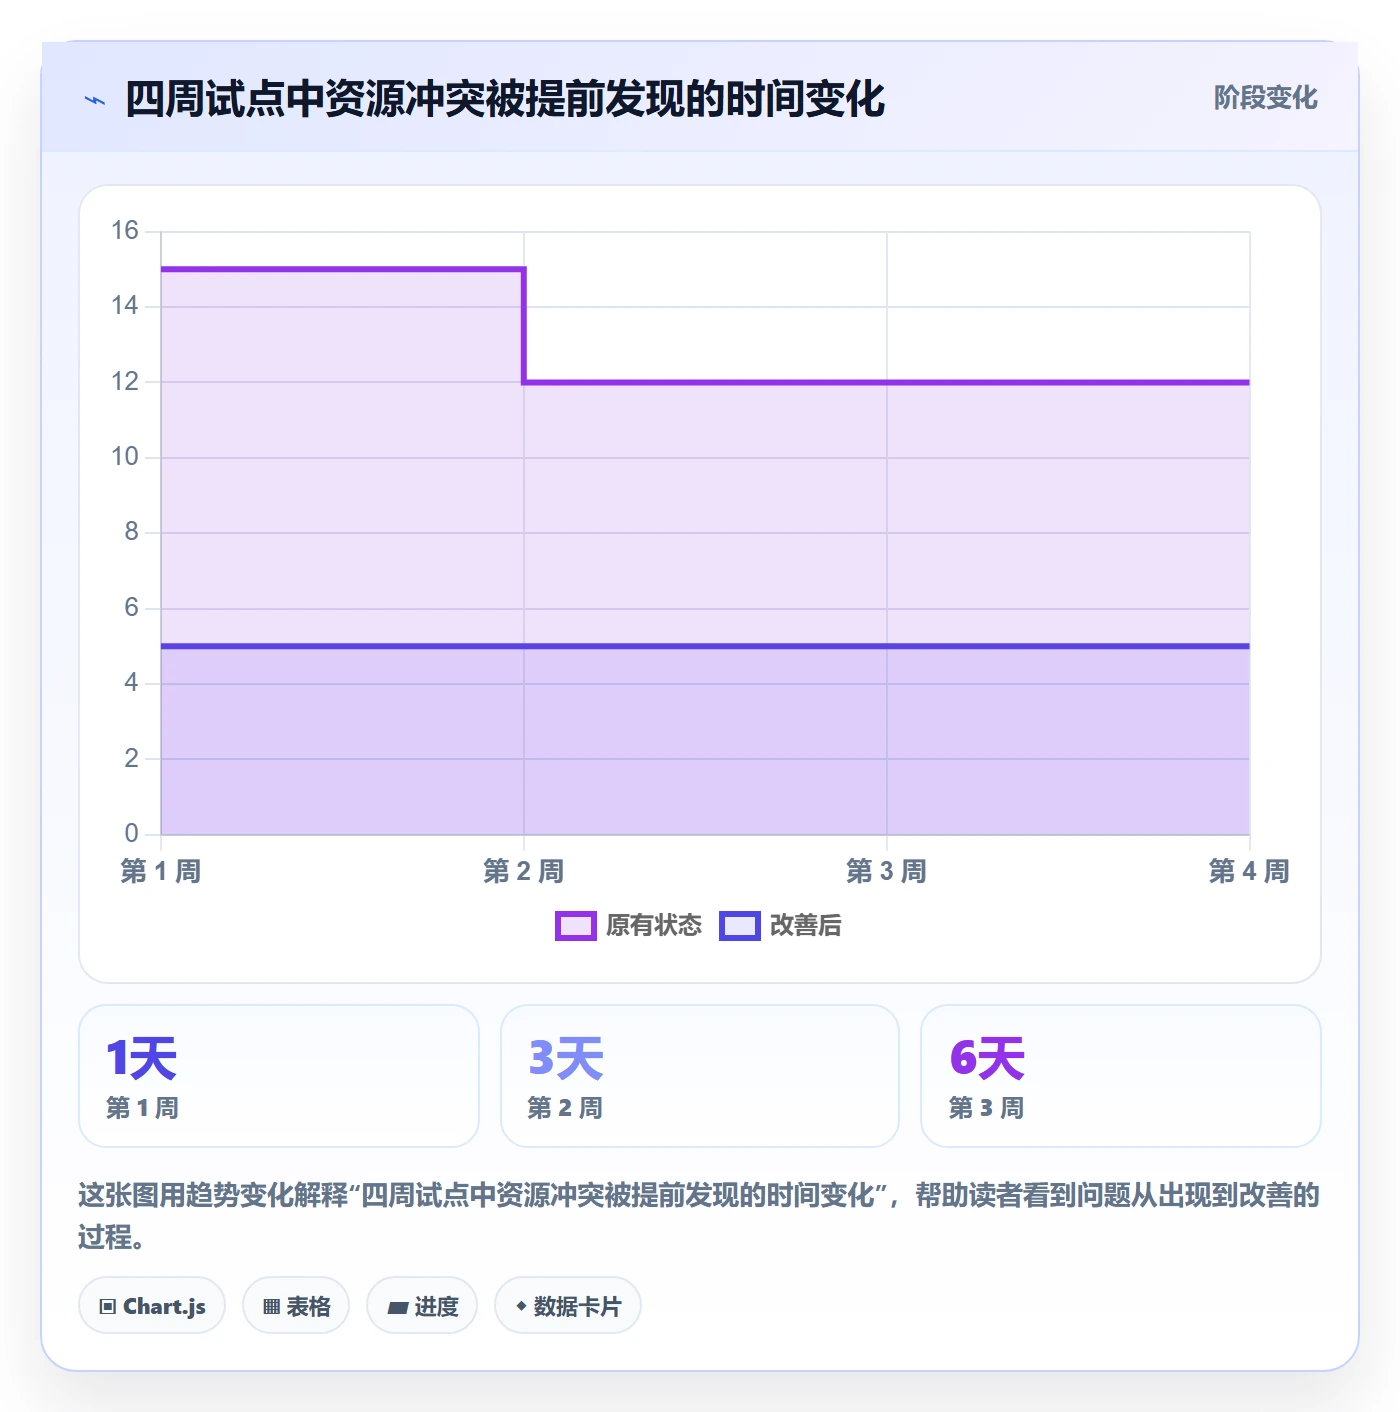Open the 1天 第 1 周 data card
This screenshot has height=1412, width=1400.
tap(279, 1076)
